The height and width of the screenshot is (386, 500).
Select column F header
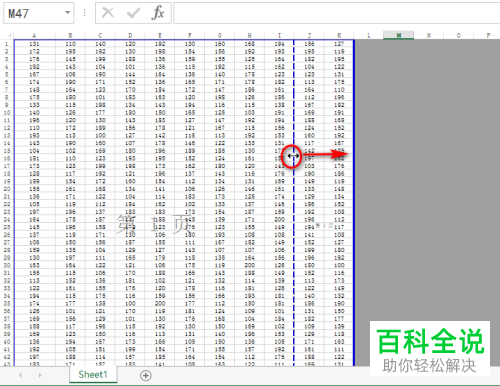pos(190,35)
